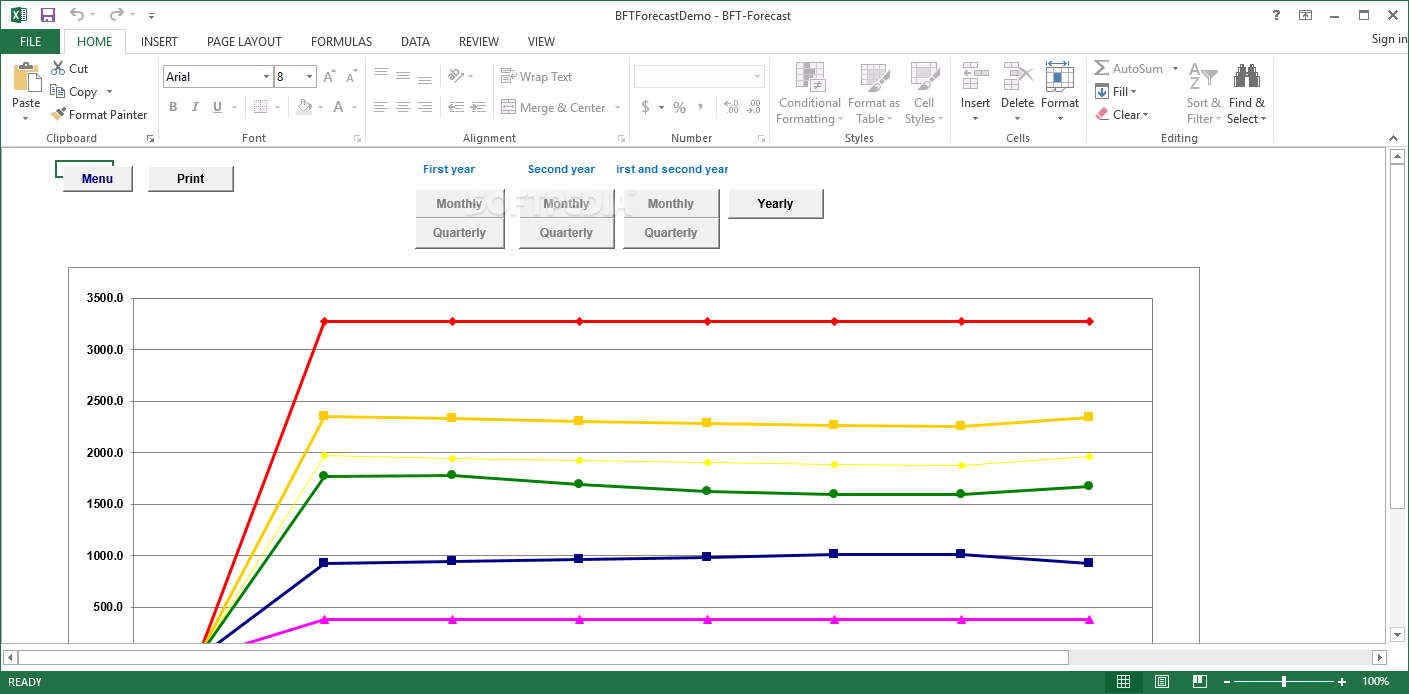Click the Cut scissors icon

click(58, 68)
